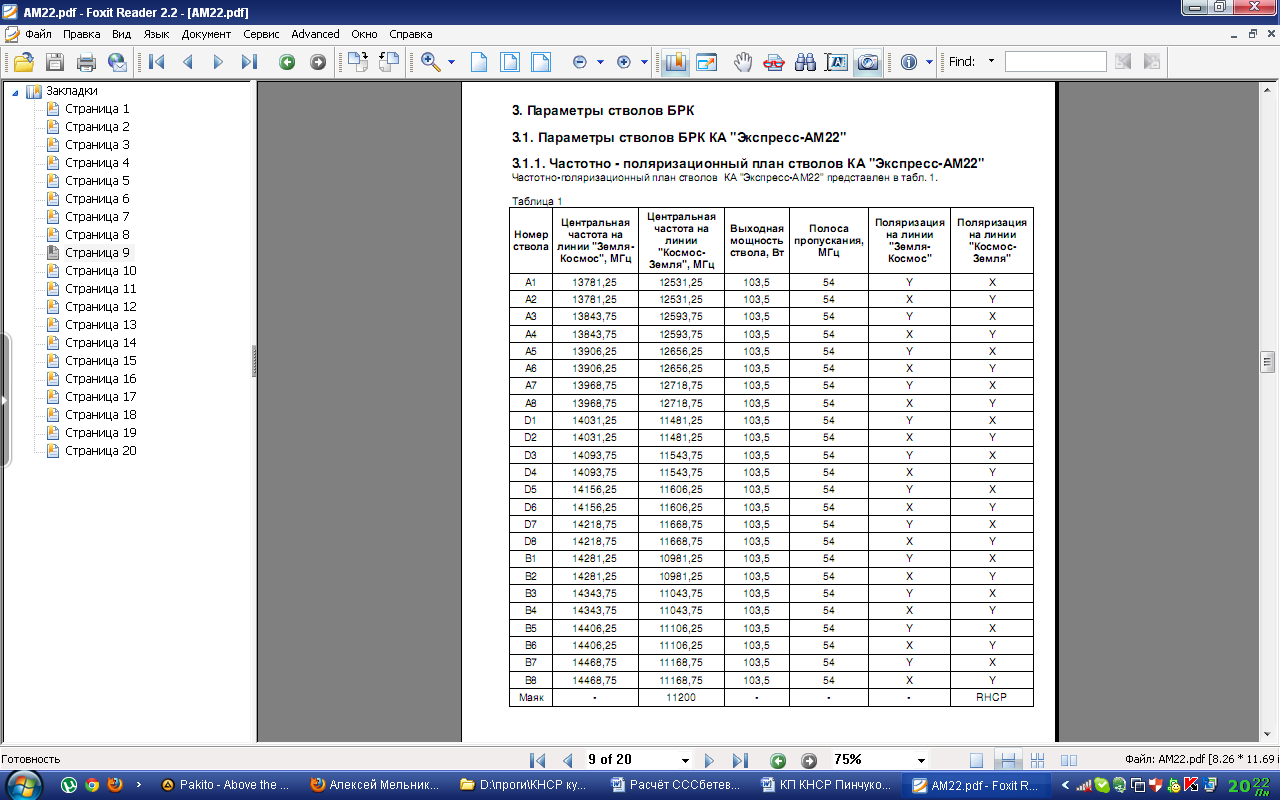1280x800 pixels.
Task: Click in the Find text field
Action: click(1055, 62)
